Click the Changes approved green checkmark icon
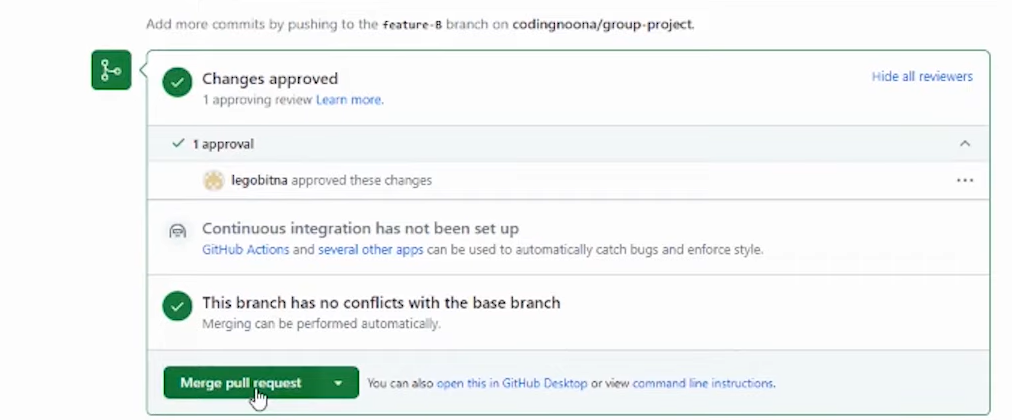Screen dimensions: 1012x420 178,83
